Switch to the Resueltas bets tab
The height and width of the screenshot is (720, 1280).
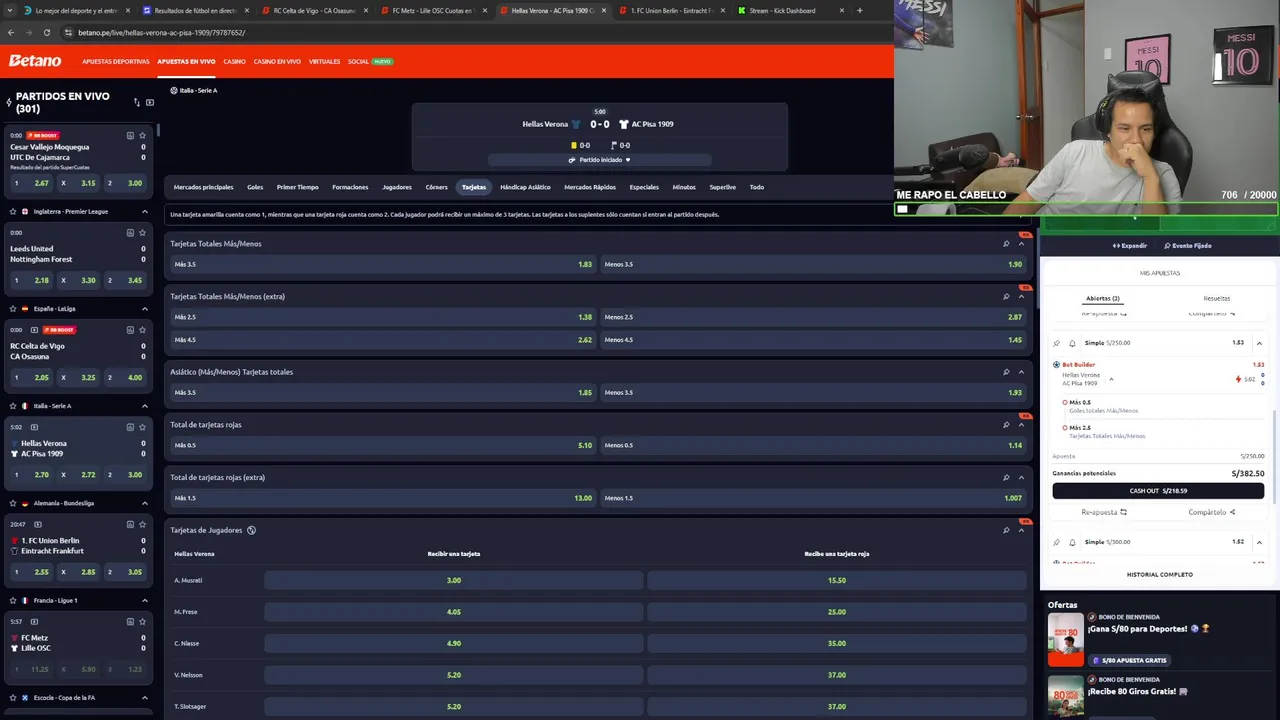pyautogui.click(x=1217, y=298)
